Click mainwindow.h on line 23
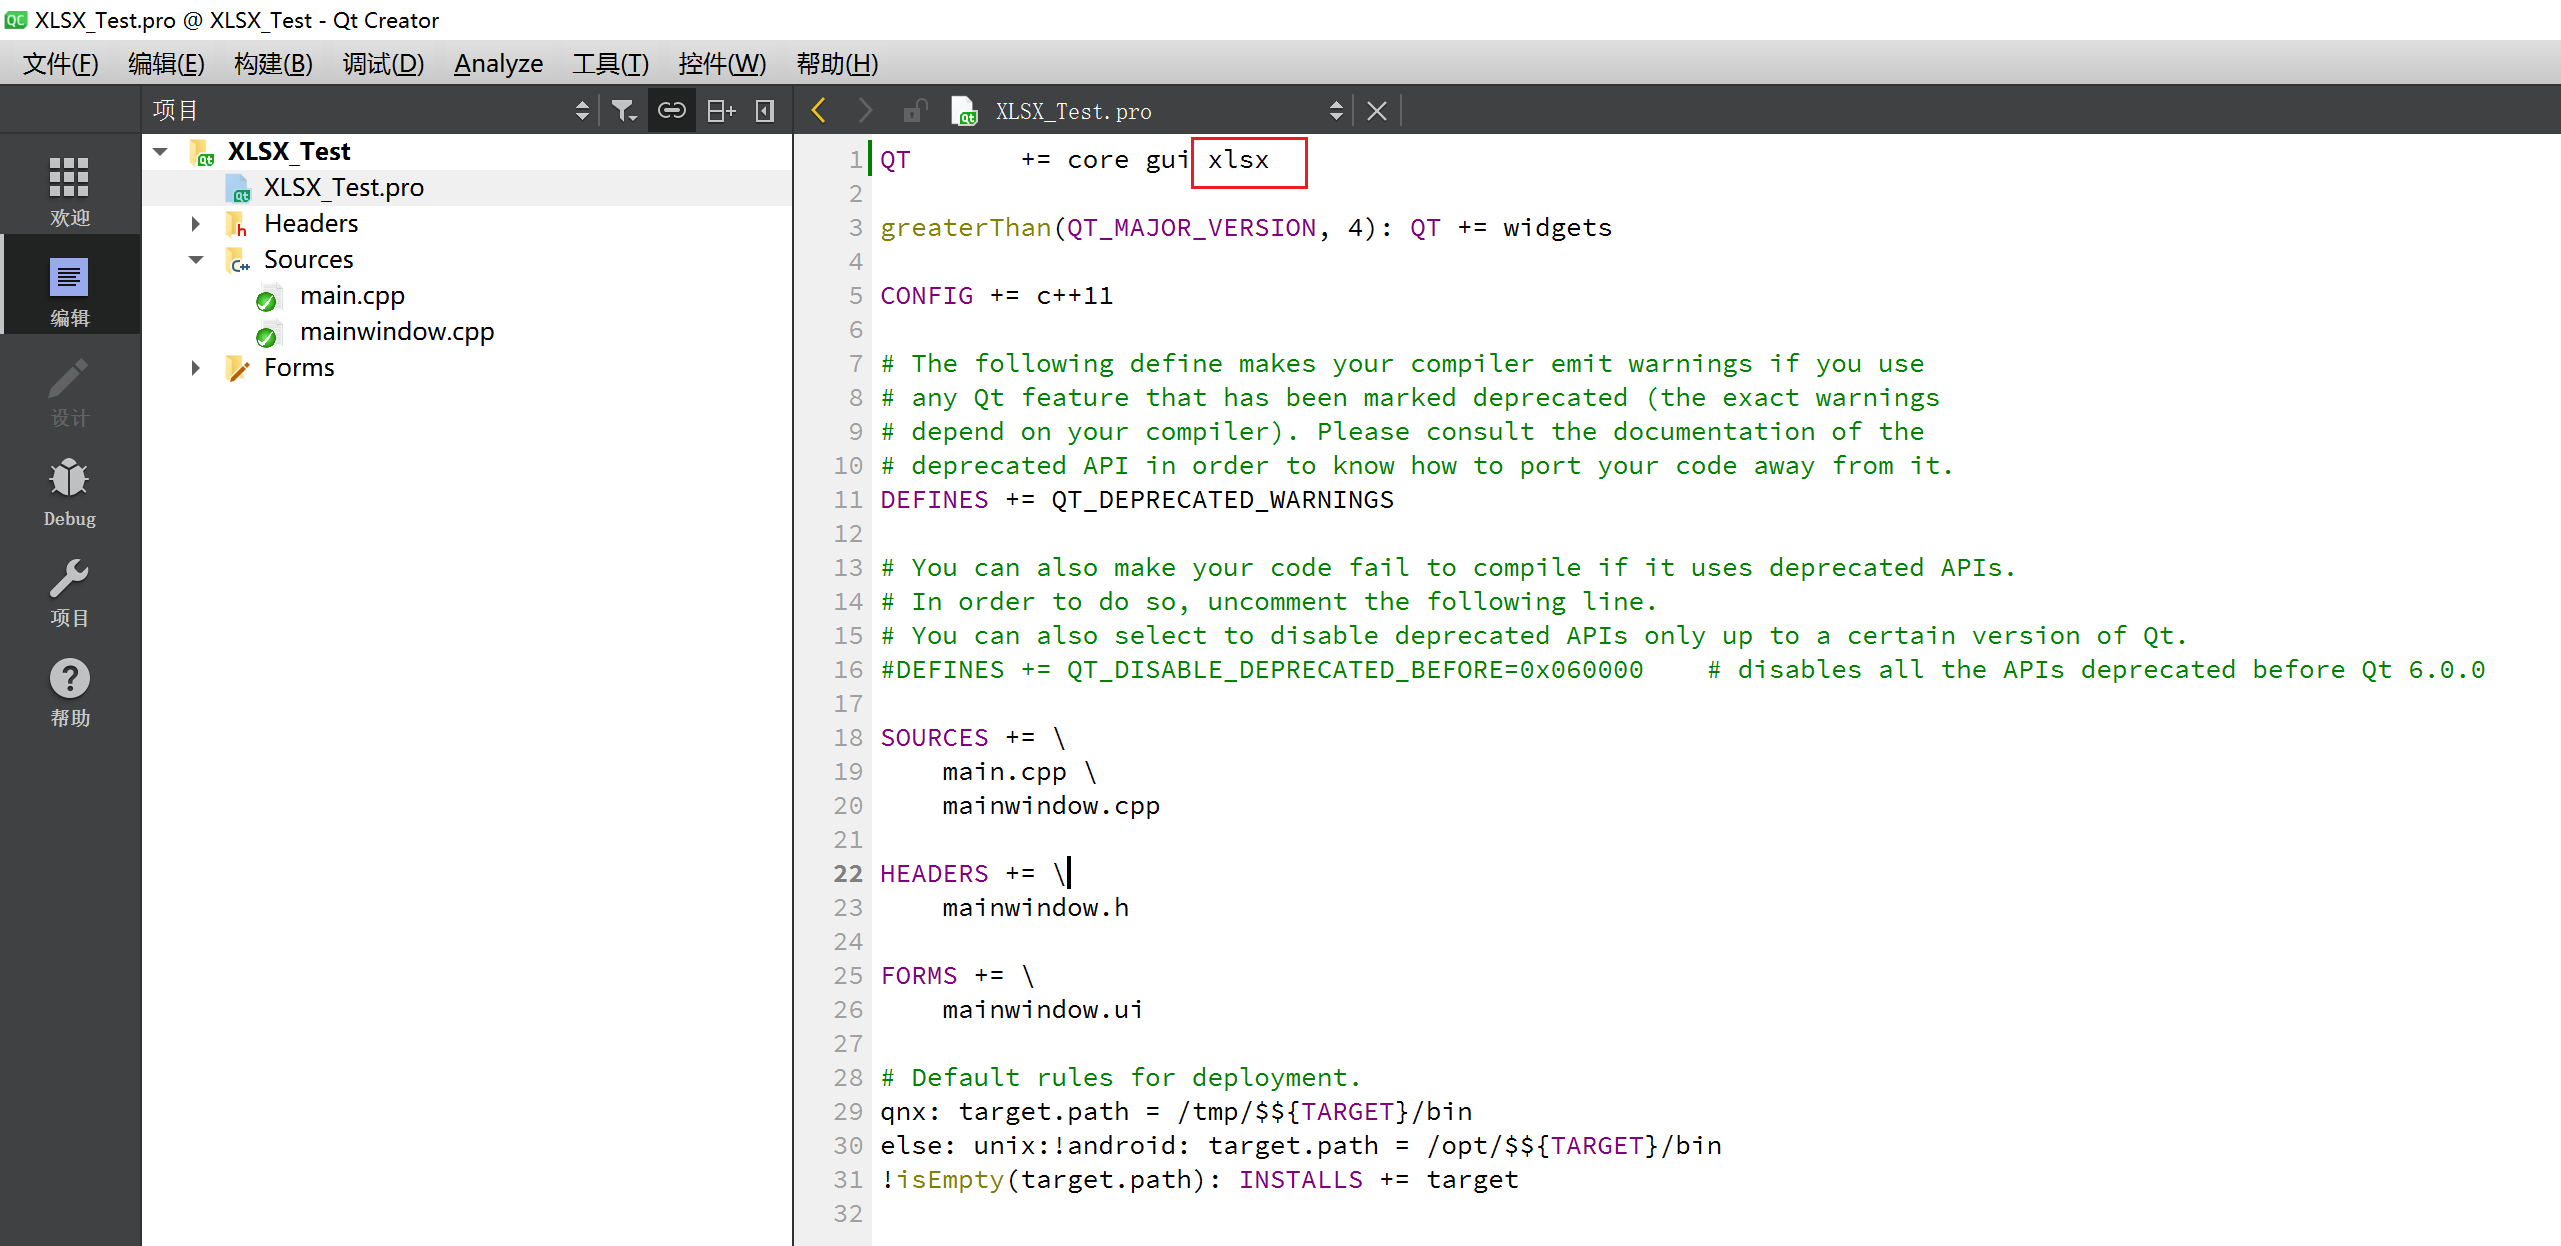The width and height of the screenshot is (2561, 1246). pos(1035,908)
